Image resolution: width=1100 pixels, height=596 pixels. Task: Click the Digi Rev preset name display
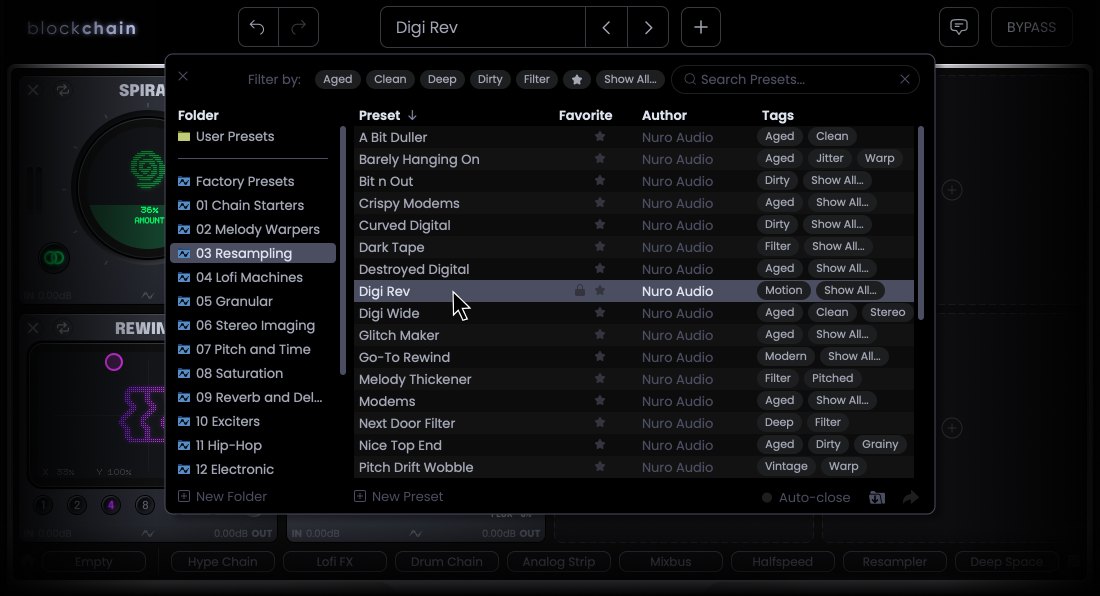[483, 27]
